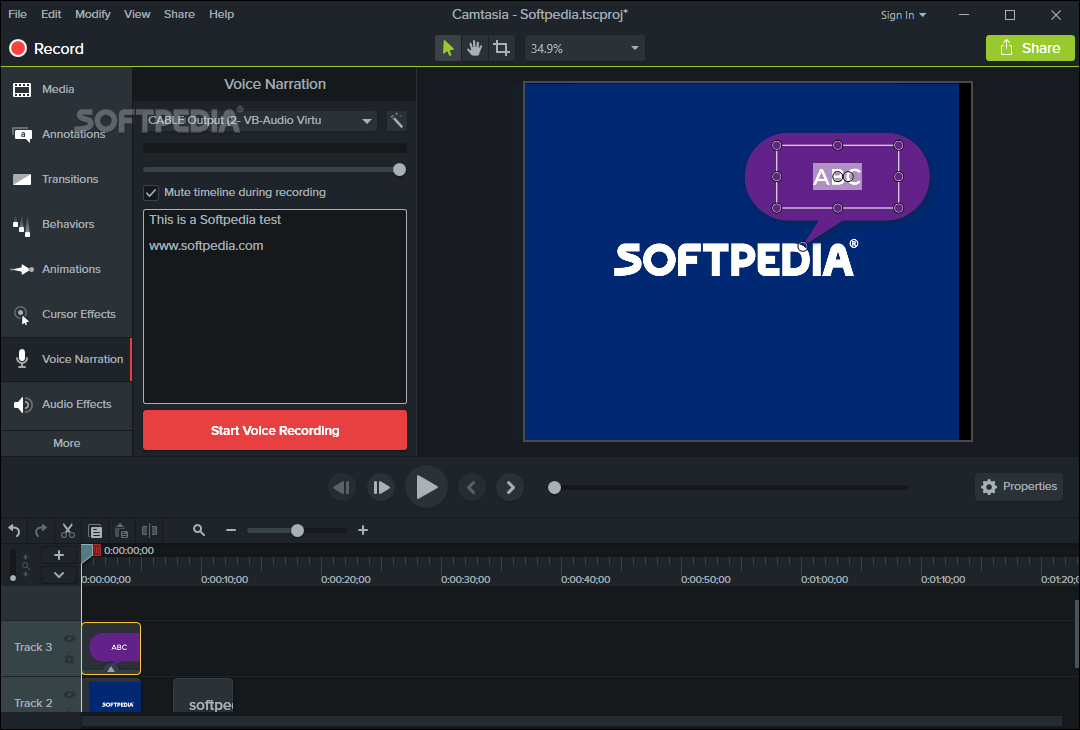The image size is (1080, 730).
Task: Step back to previous frame
Action: [342, 488]
